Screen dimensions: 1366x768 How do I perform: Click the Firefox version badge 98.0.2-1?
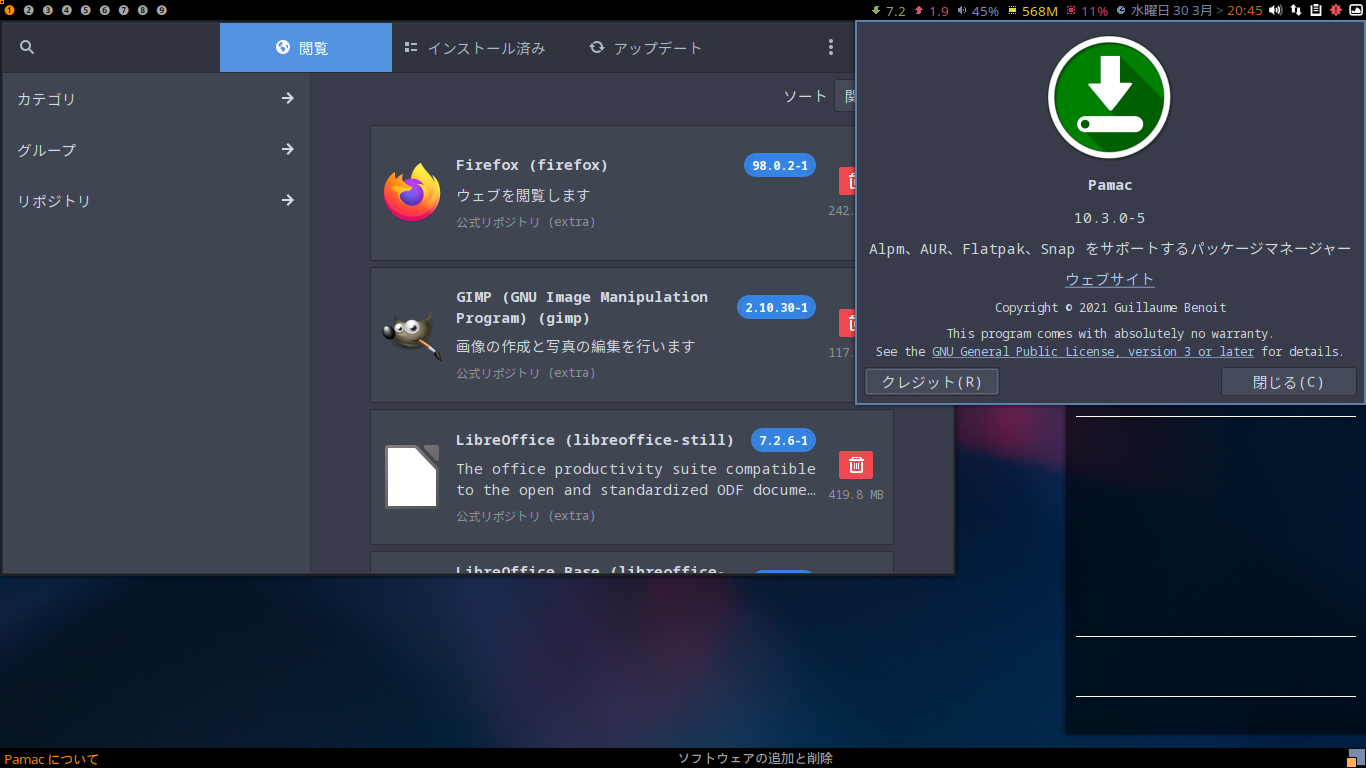[x=780, y=165]
